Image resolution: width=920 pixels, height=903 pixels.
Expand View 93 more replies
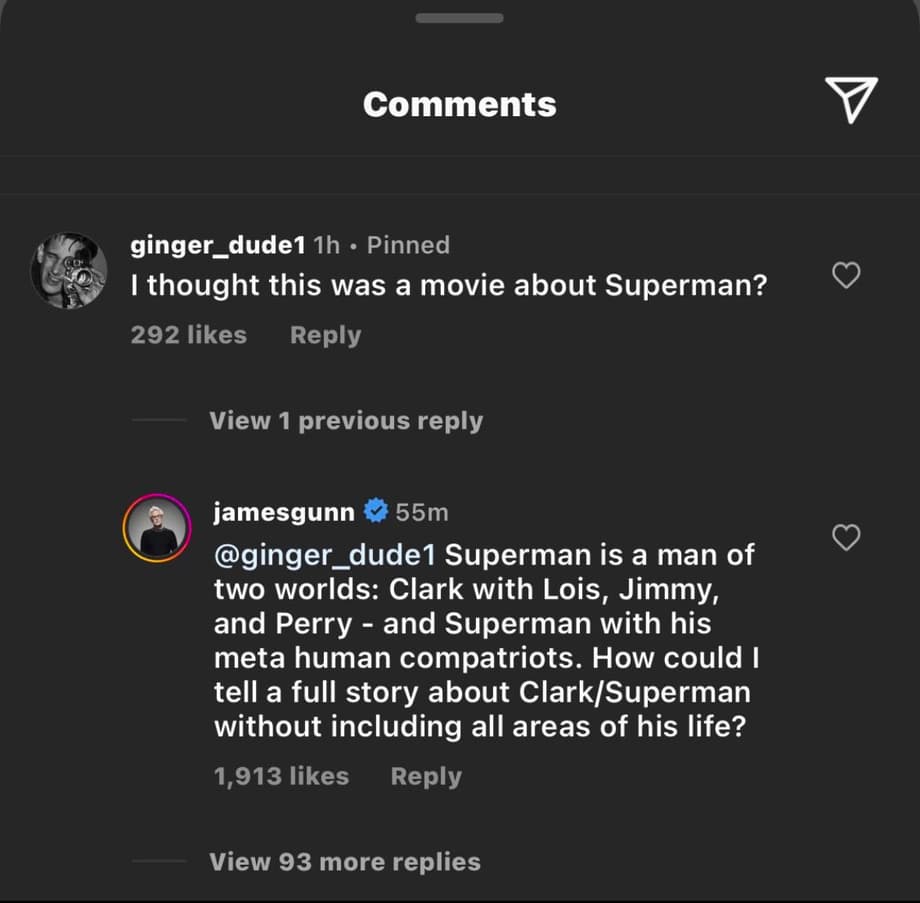pyautogui.click(x=344, y=861)
